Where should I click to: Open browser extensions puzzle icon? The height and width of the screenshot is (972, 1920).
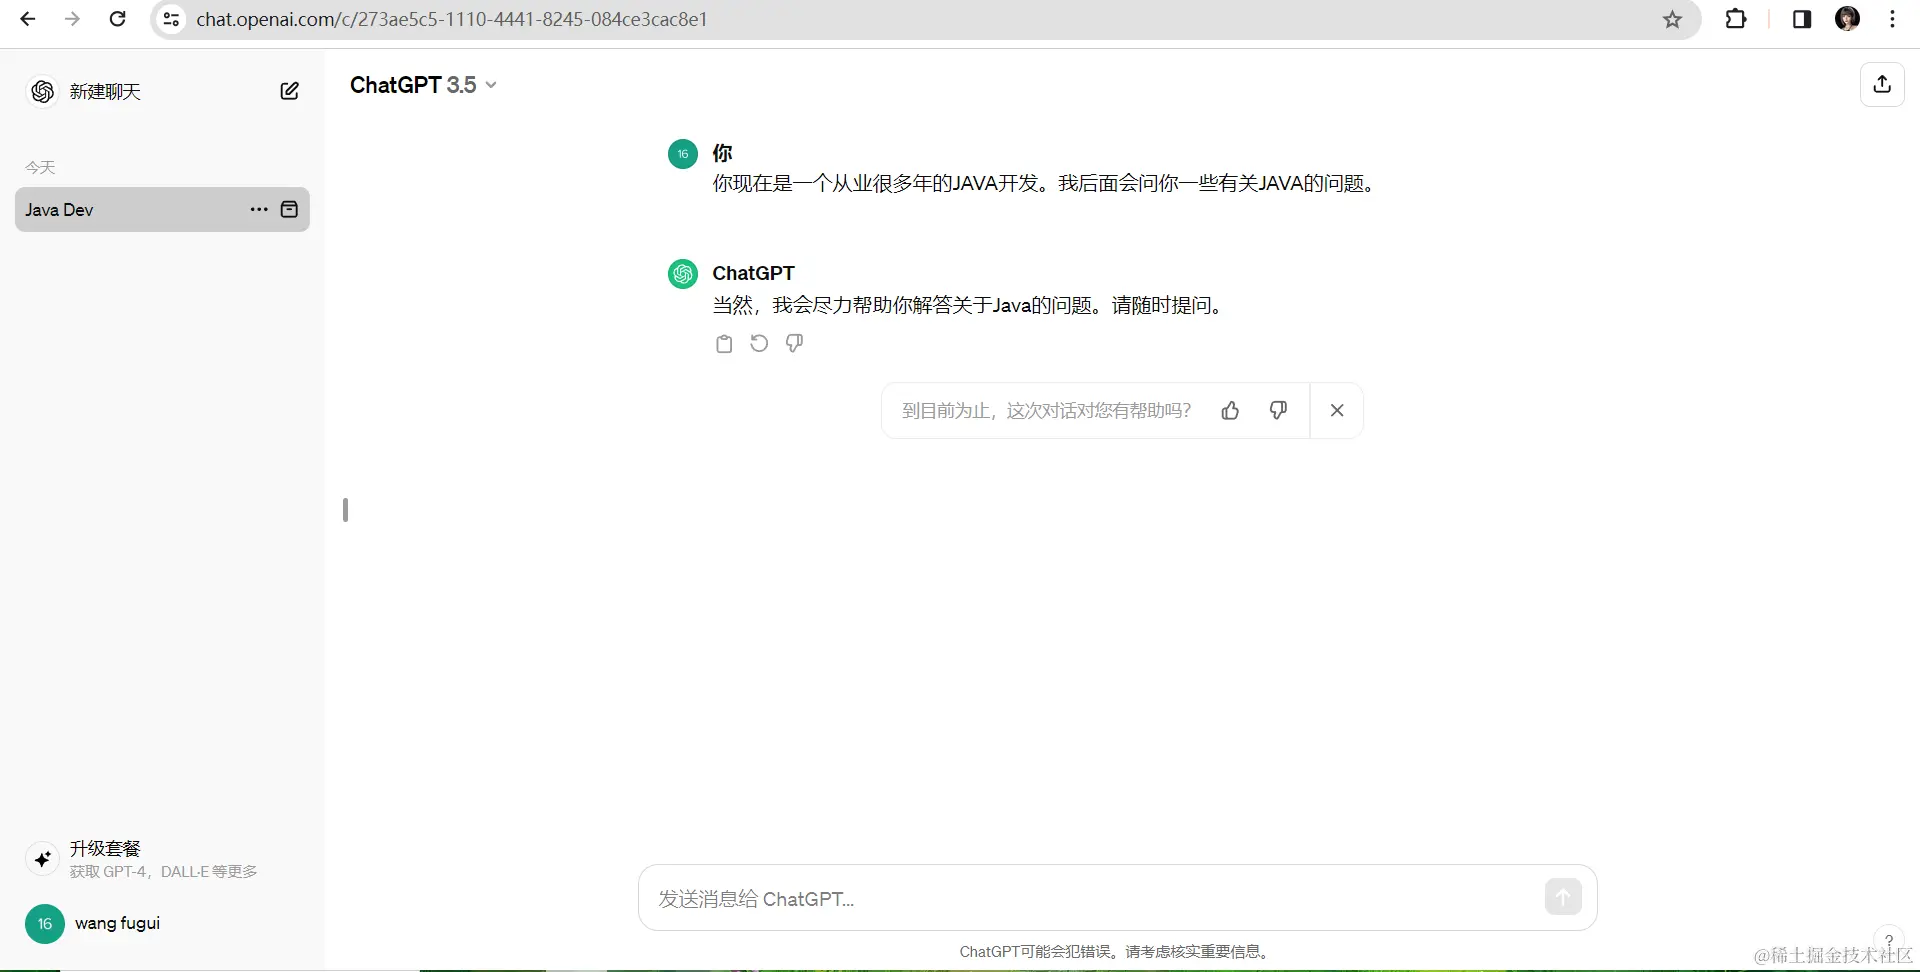click(1736, 19)
